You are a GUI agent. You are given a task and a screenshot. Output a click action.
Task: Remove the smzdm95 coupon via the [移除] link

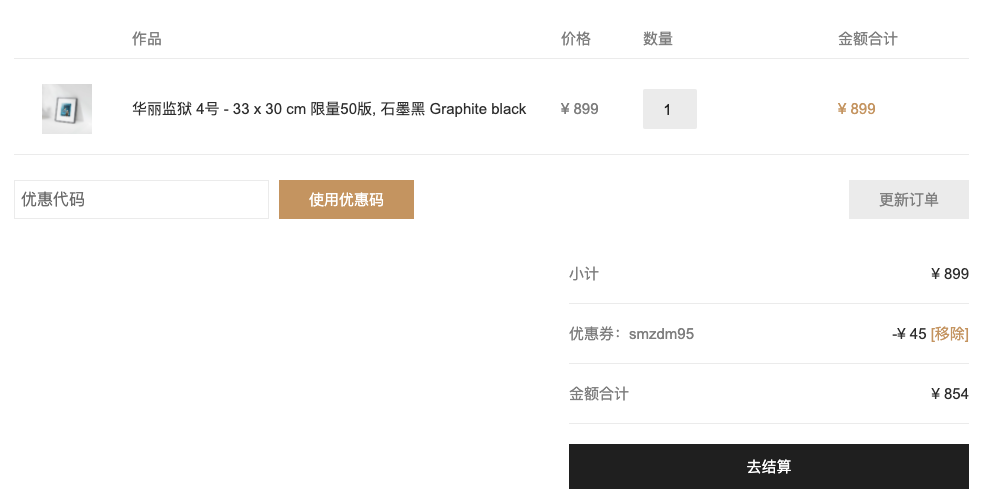(949, 334)
